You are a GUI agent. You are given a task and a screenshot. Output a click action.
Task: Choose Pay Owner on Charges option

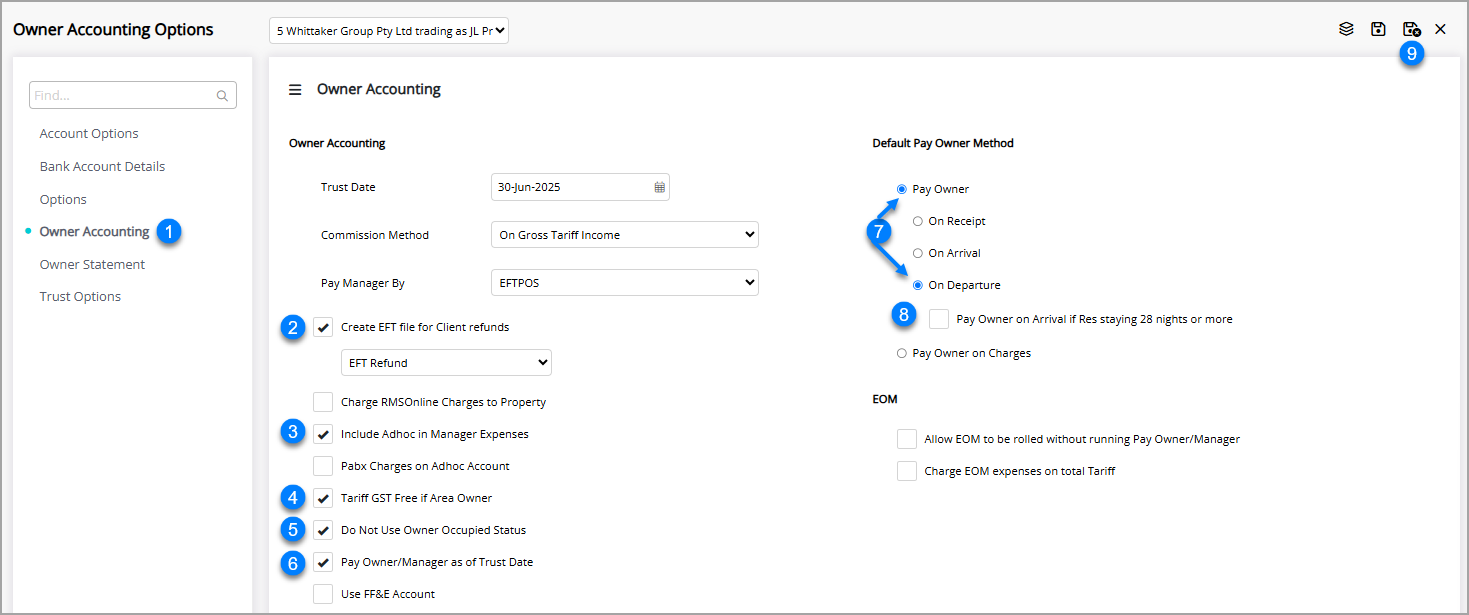point(902,353)
